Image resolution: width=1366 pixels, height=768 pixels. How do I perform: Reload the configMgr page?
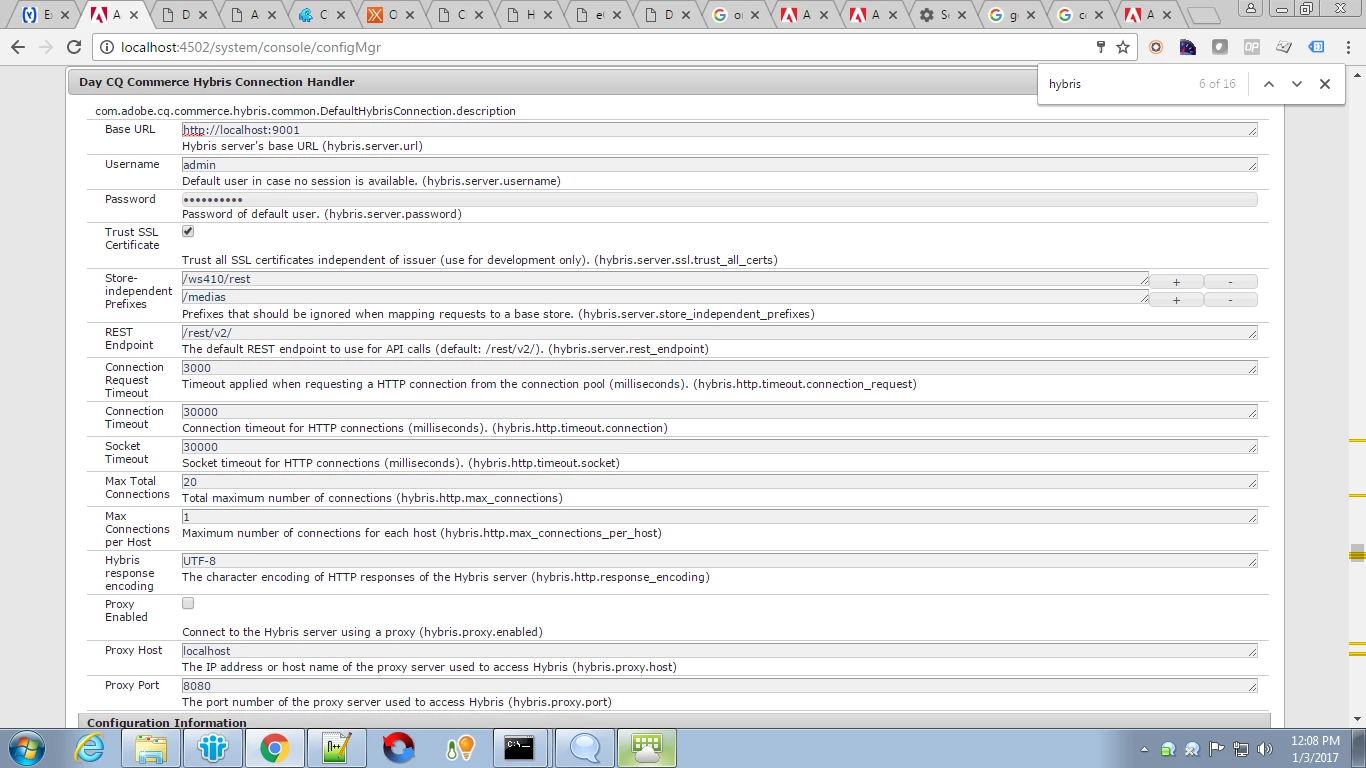pyautogui.click(x=73, y=47)
